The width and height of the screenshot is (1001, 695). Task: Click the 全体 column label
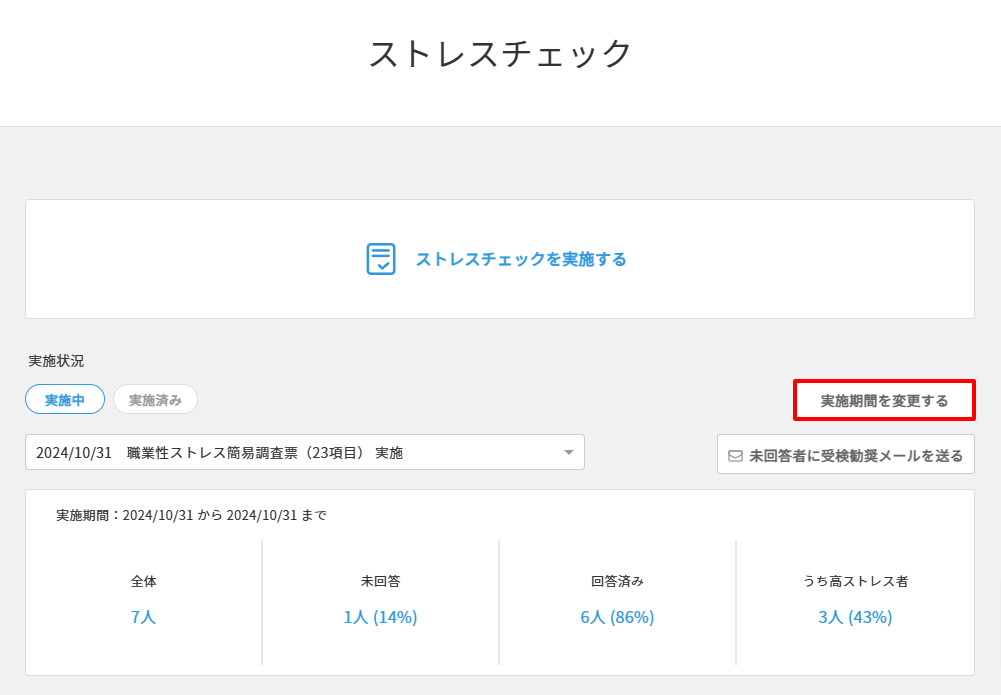click(143, 581)
